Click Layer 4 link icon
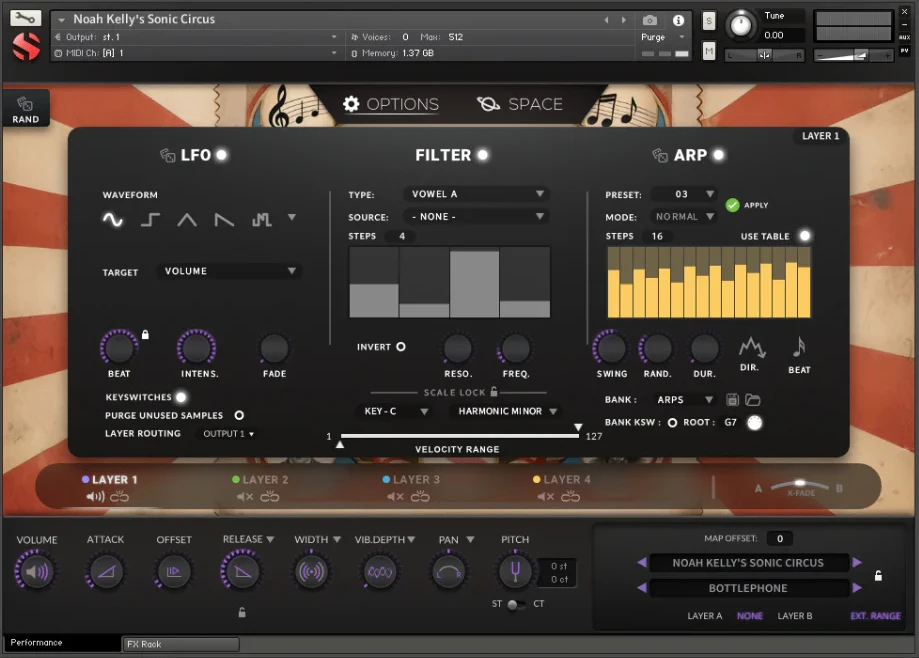Screen dimensions: 919x658 coord(570,497)
